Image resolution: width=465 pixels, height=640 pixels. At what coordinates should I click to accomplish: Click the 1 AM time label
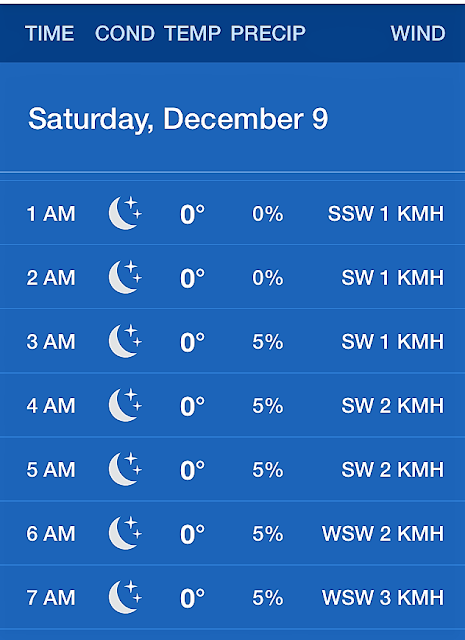coord(51,213)
